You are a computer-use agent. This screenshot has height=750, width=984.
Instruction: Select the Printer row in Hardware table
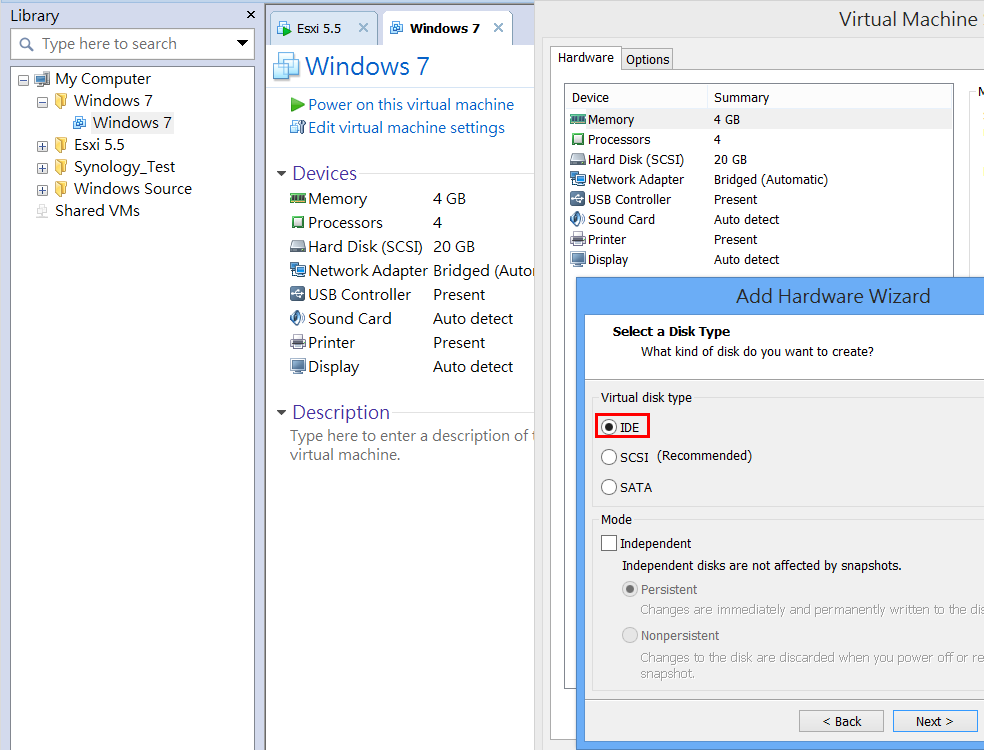(759, 240)
